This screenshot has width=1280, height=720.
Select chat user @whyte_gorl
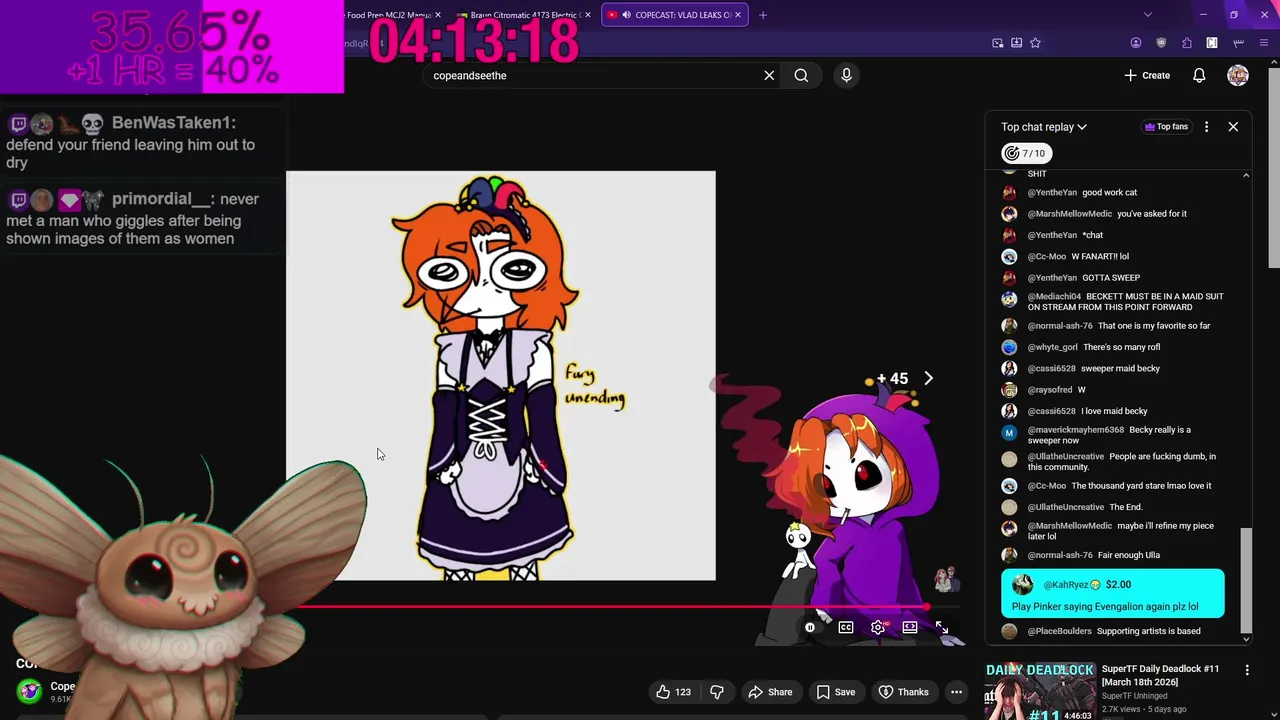point(1052,347)
